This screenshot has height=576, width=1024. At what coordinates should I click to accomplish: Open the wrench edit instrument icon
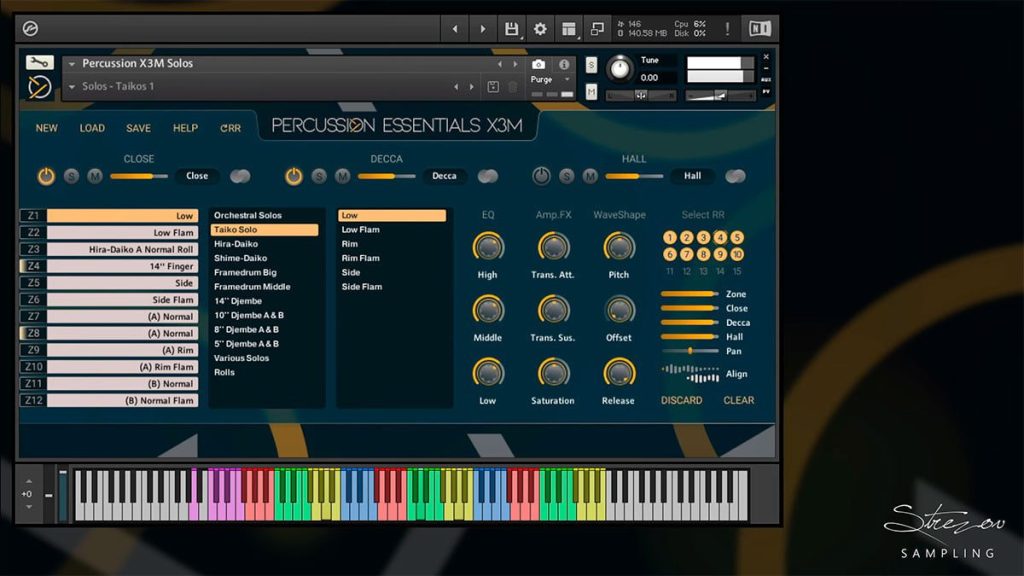coord(39,63)
